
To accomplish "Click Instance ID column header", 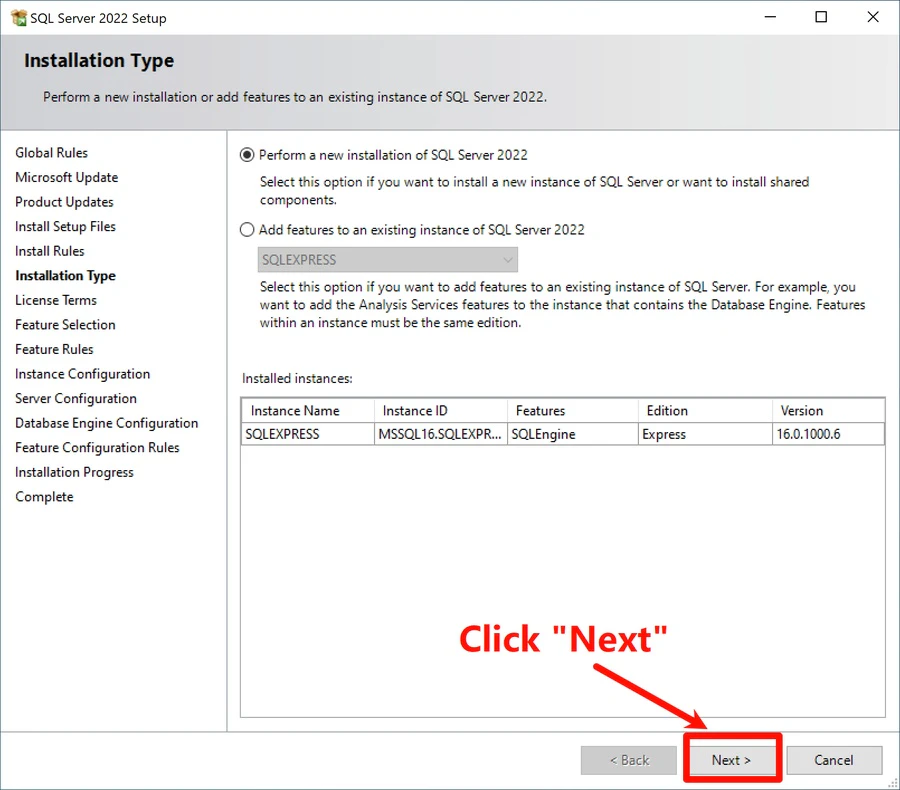I will click(x=441, y=411).
